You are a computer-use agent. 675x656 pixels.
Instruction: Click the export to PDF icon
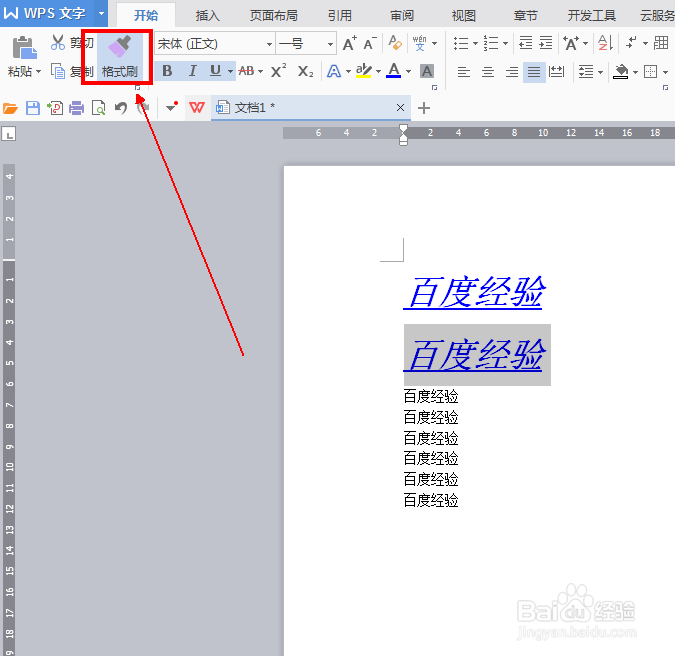[x=55, y=108]
